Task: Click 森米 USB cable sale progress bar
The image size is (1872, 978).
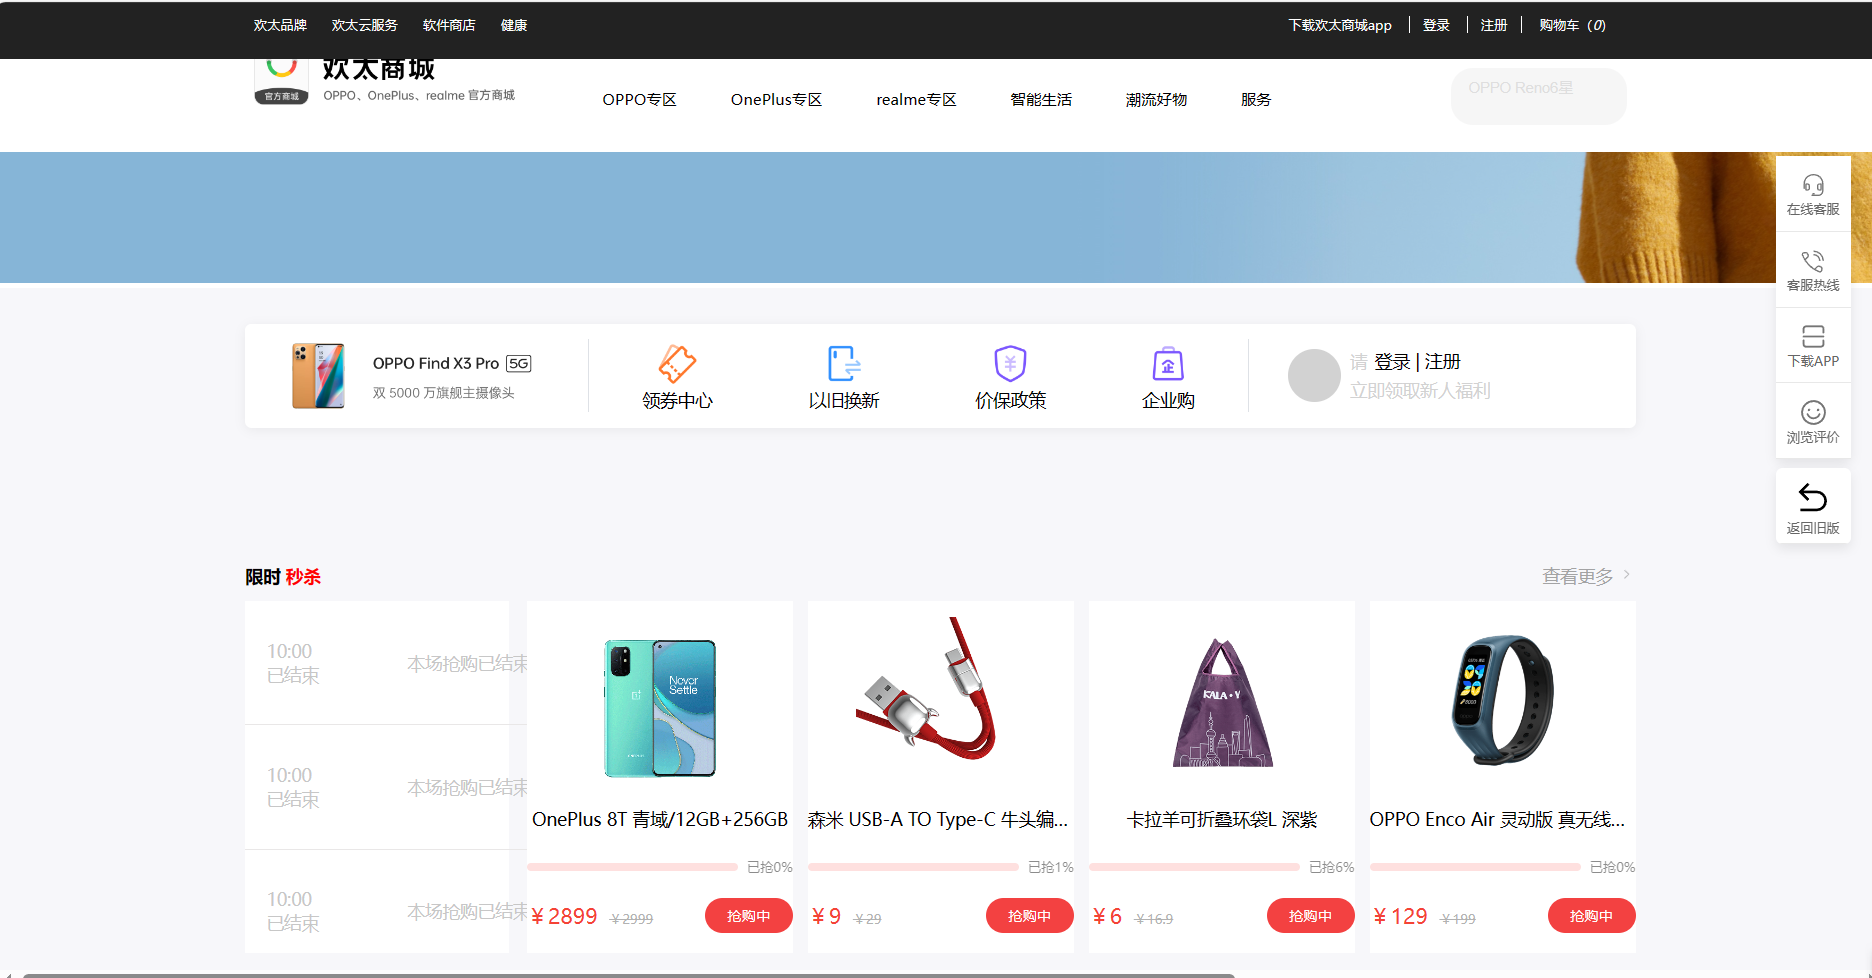Action: coord(913,867)
